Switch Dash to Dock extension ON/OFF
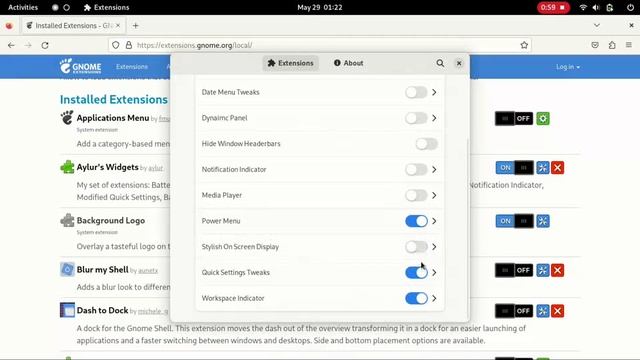The width and height of the screenshot is (640, 360). click(x=514, y=311)
